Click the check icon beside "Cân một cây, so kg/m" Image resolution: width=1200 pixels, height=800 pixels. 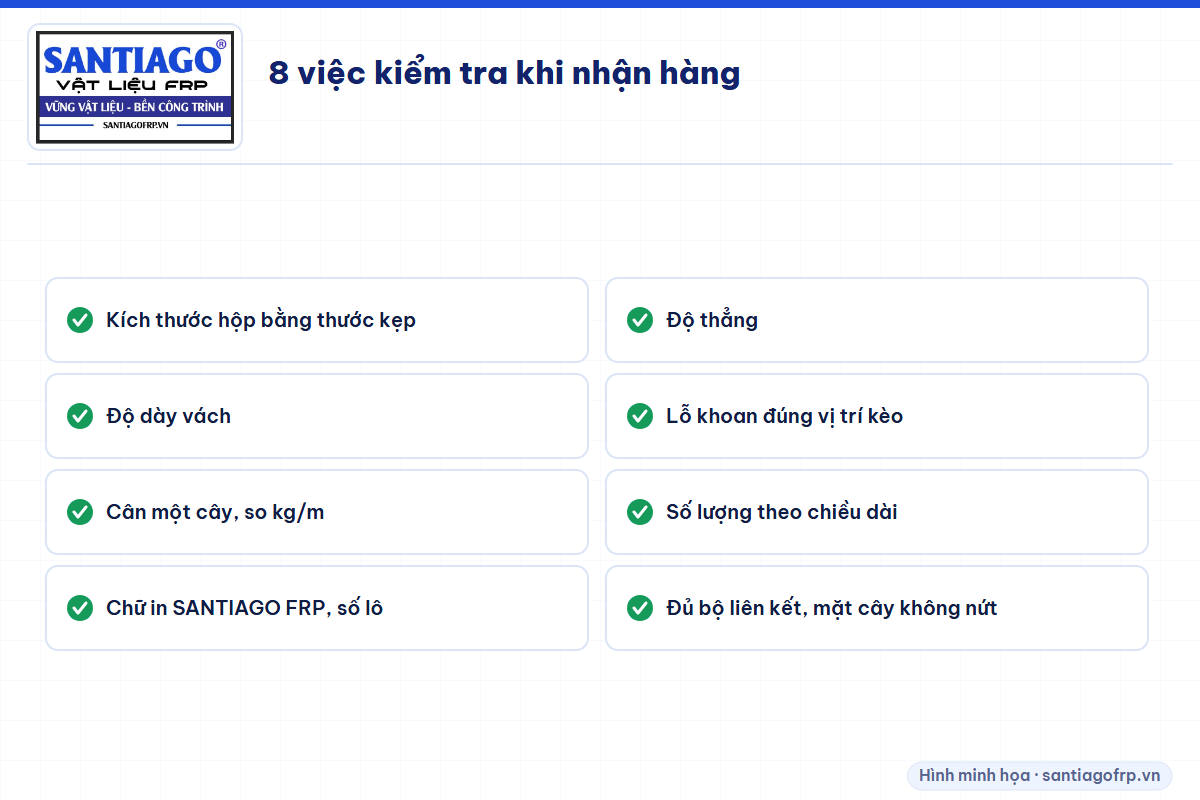click(x=80, y=512)
